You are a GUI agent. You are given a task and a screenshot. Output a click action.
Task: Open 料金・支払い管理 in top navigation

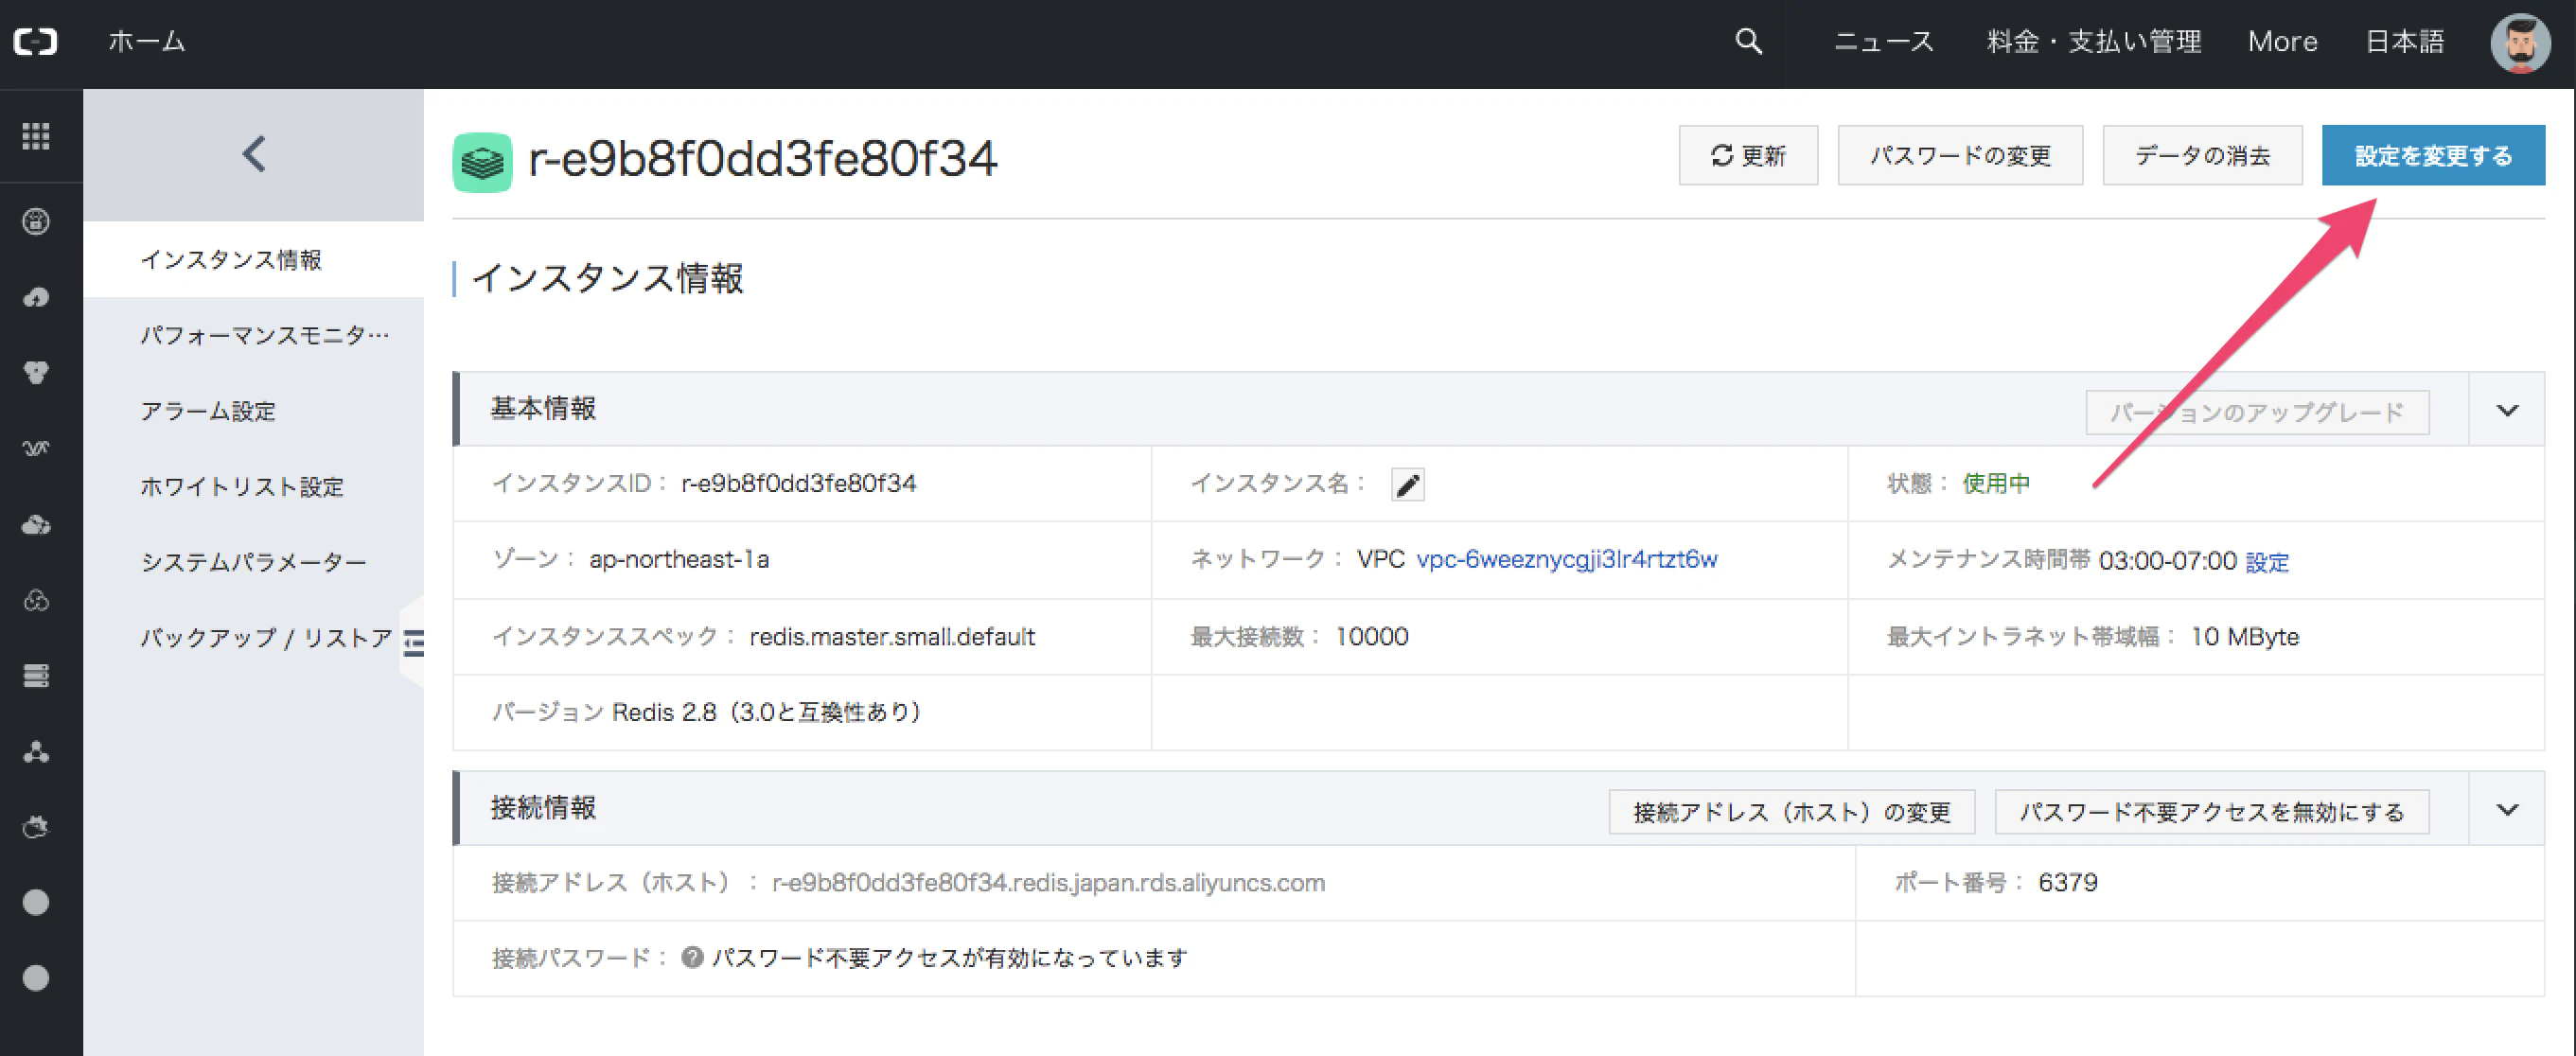(x=2093, y=42)
